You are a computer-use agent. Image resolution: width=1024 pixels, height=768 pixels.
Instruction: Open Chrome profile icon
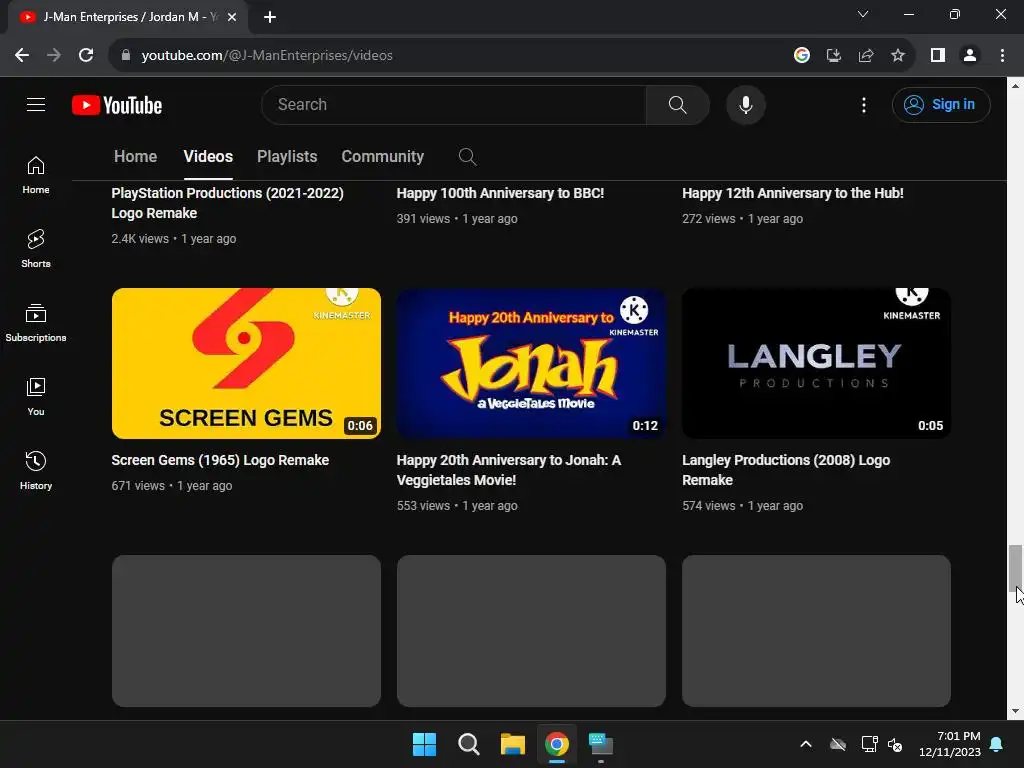coord(970,56)
